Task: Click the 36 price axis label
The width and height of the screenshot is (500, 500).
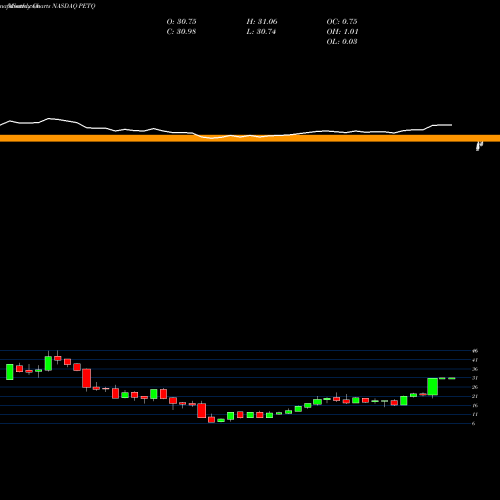Action: tap(475, 369)
